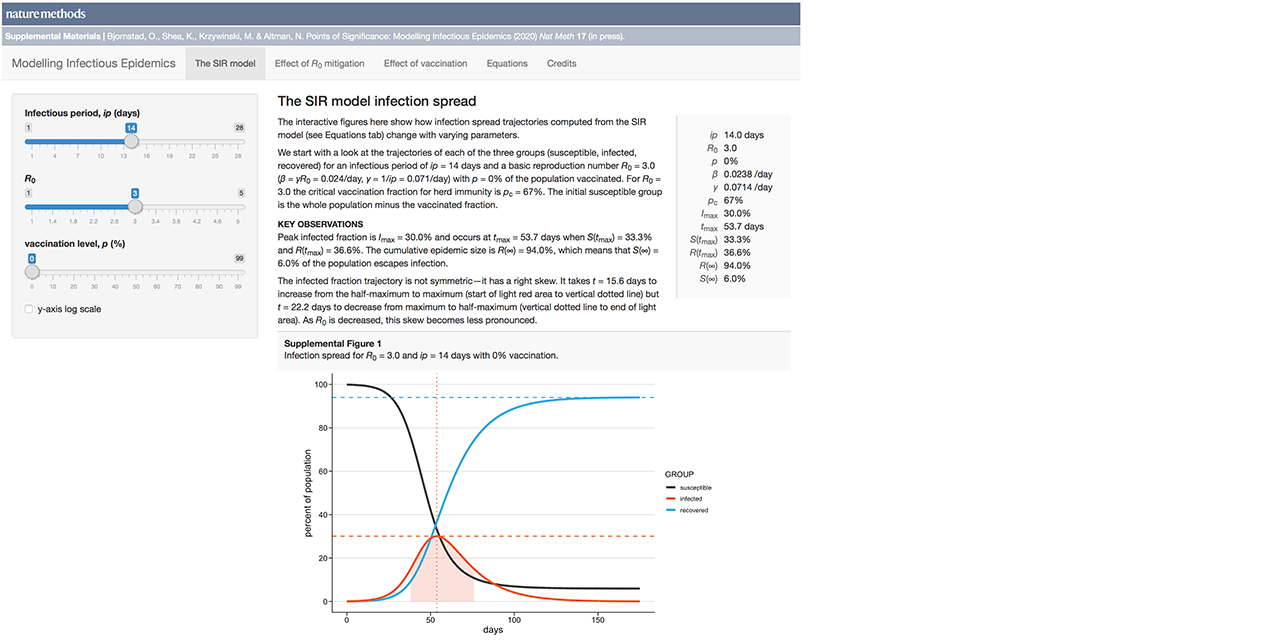Click the vaccination level slider handle
The image size is (1280, 640).
coord(31,271)
